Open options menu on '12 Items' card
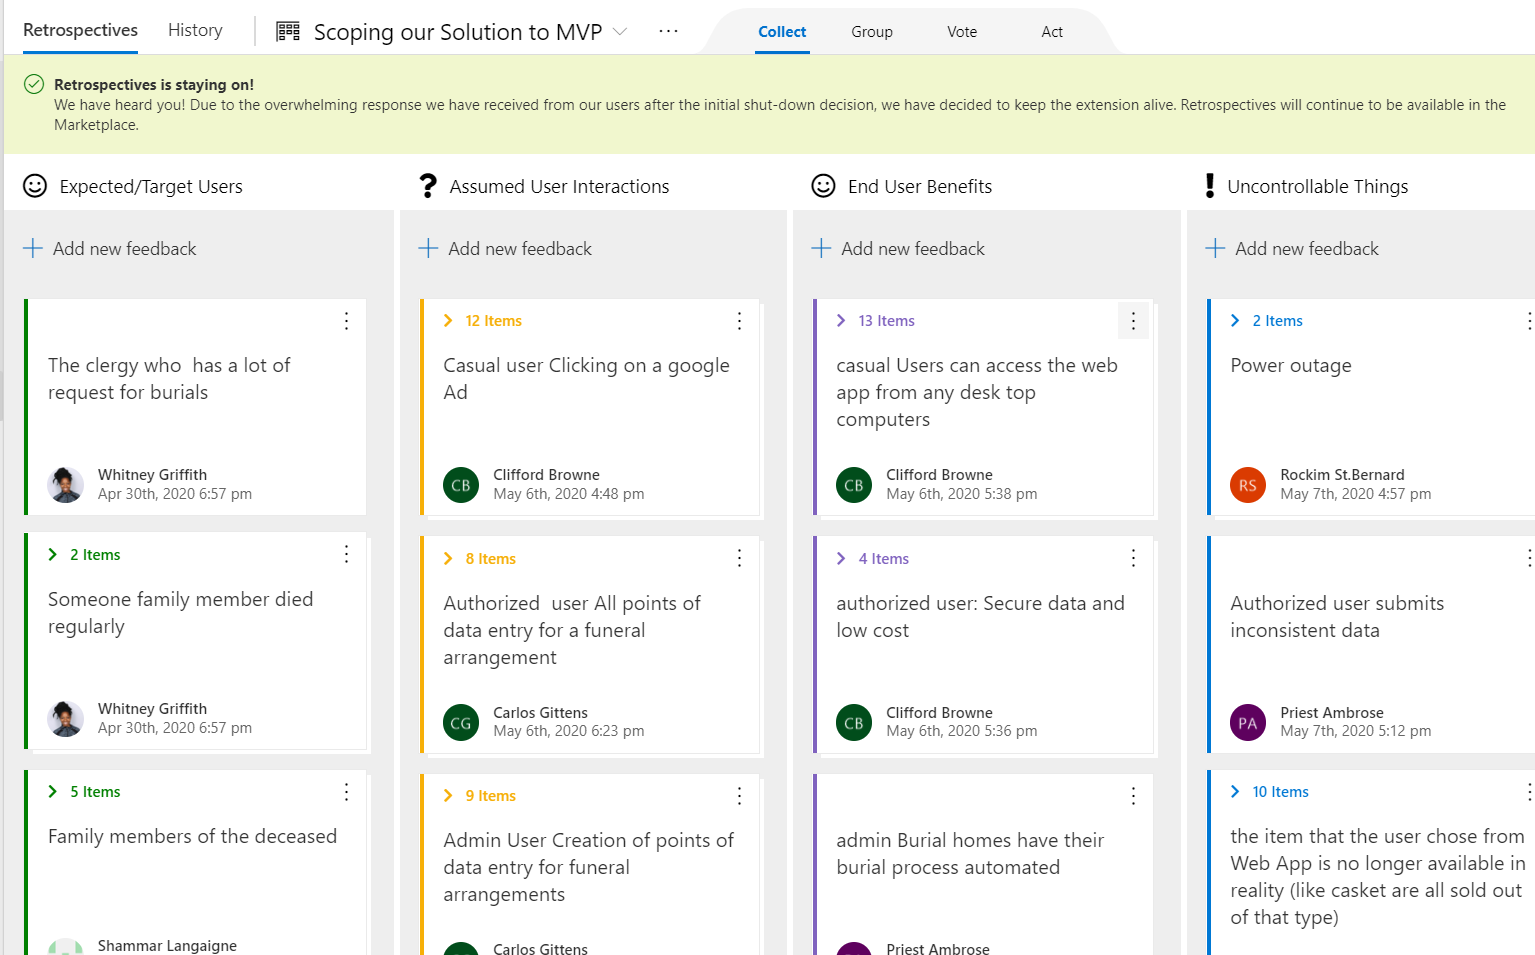 click(739, 321)
